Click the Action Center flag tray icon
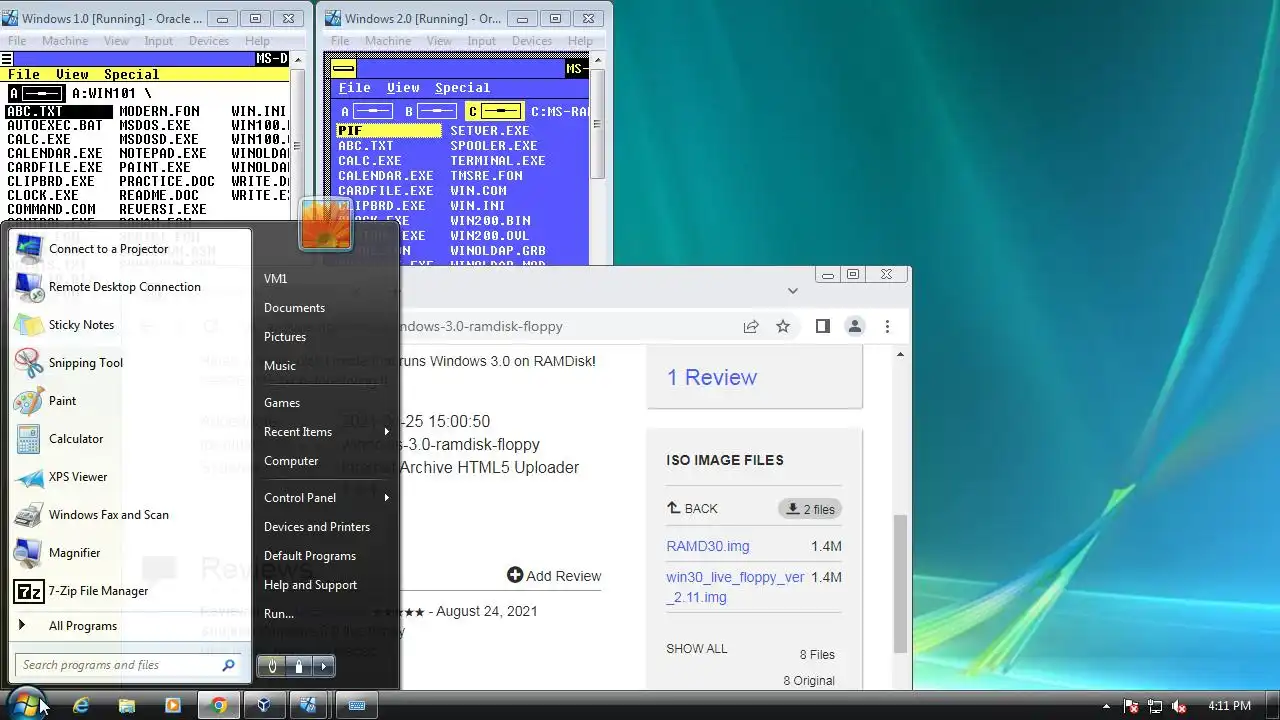The image size is (1280, 720). pos(1131,706)
